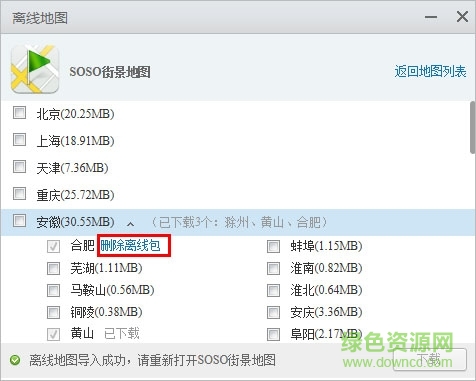Click the 已下载 status next to 黄山
476x381 pixels.
tap(122, 333)
